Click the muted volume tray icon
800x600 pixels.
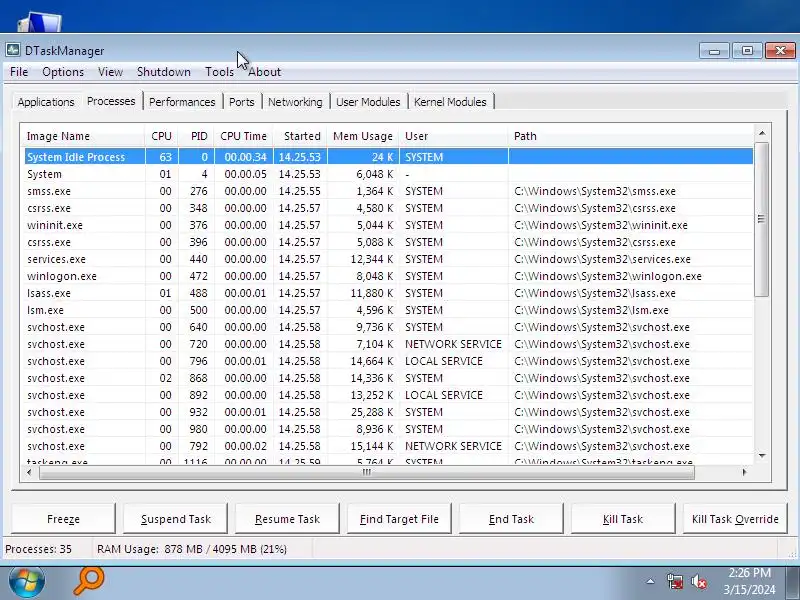pyautogui.click(x=698, y=582)
